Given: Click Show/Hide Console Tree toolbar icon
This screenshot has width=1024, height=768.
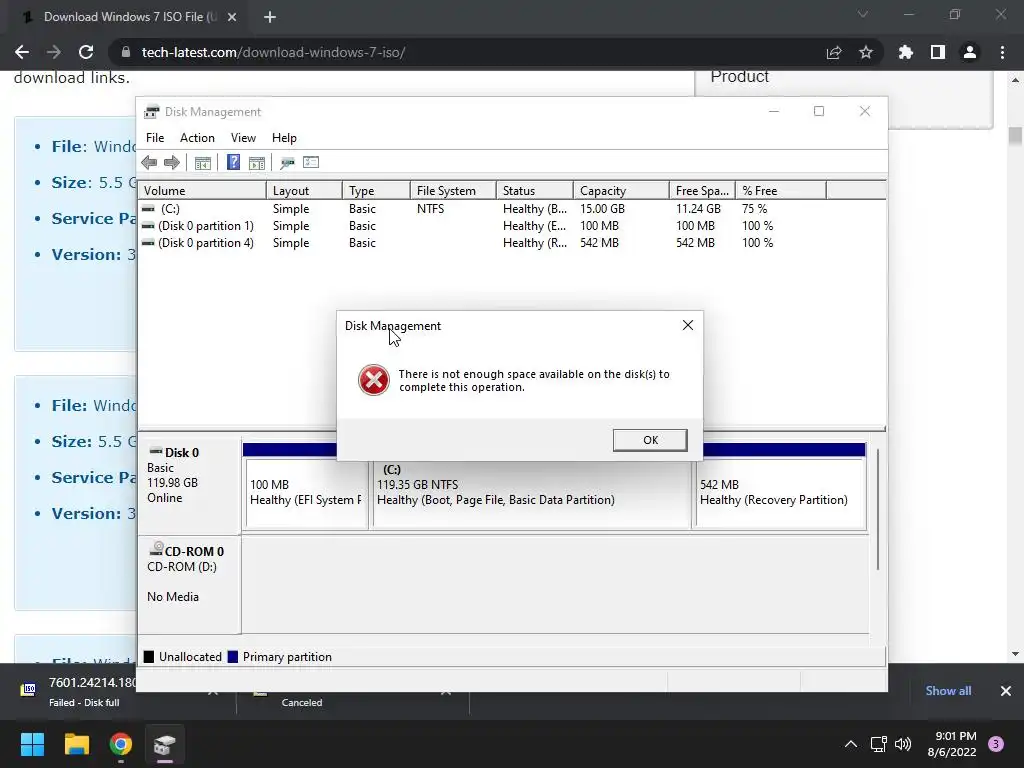Looking at the screenshot, I should click(202, 163).
